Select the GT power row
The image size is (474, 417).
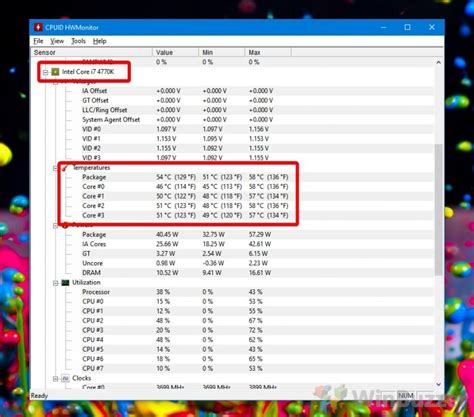(x=233, y=254)
